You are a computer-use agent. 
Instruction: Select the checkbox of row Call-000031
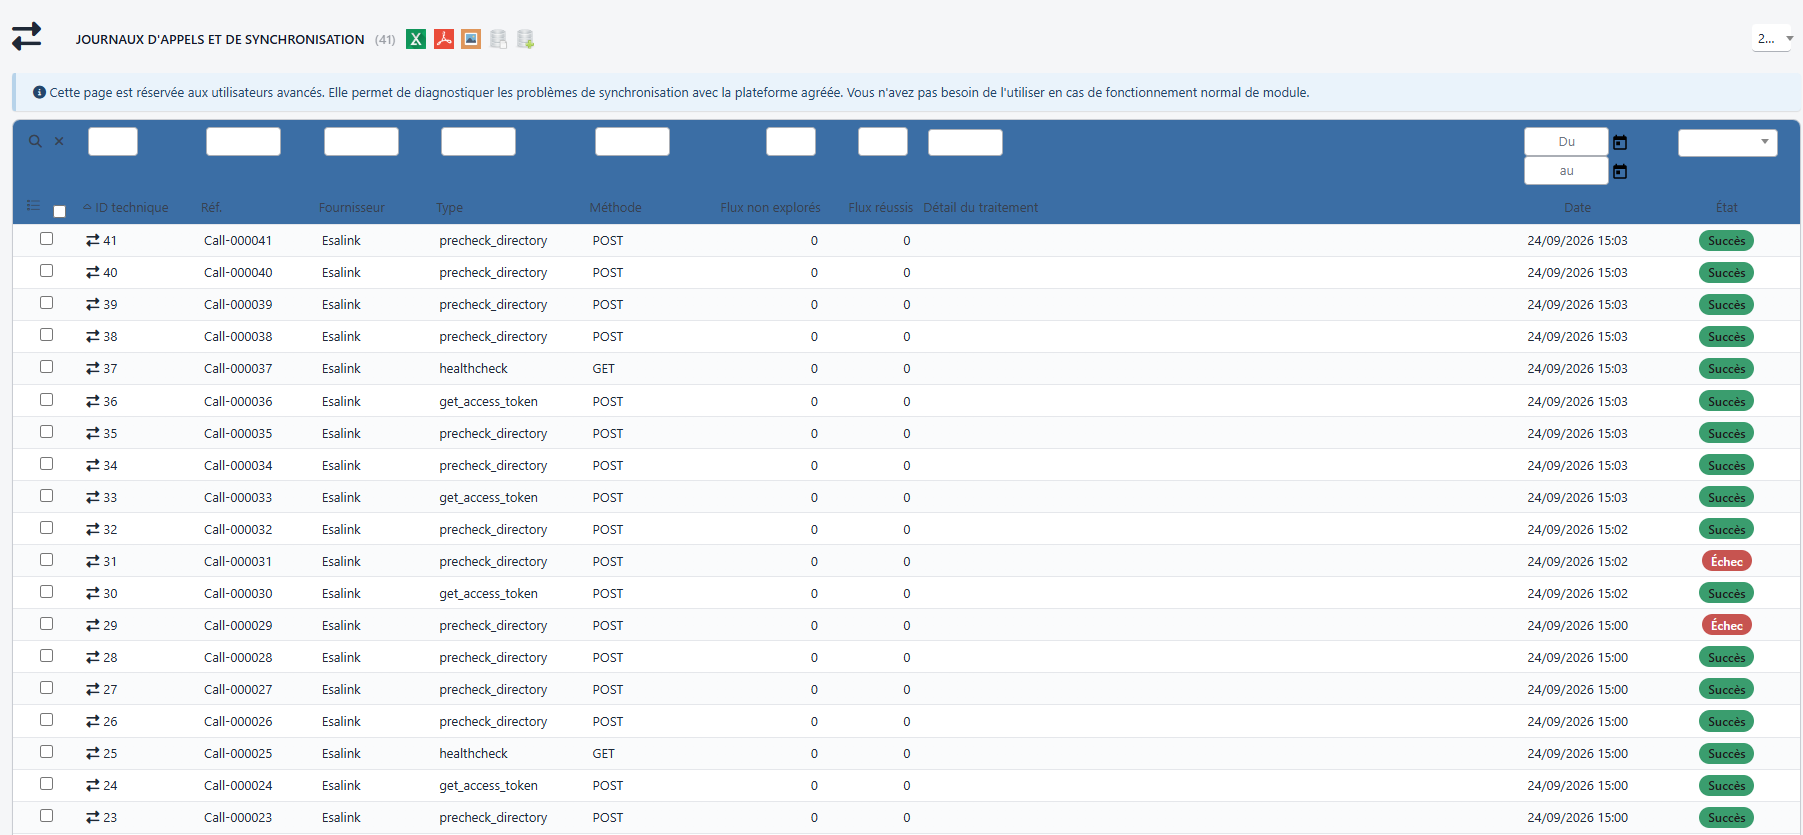tap(46, 559)
